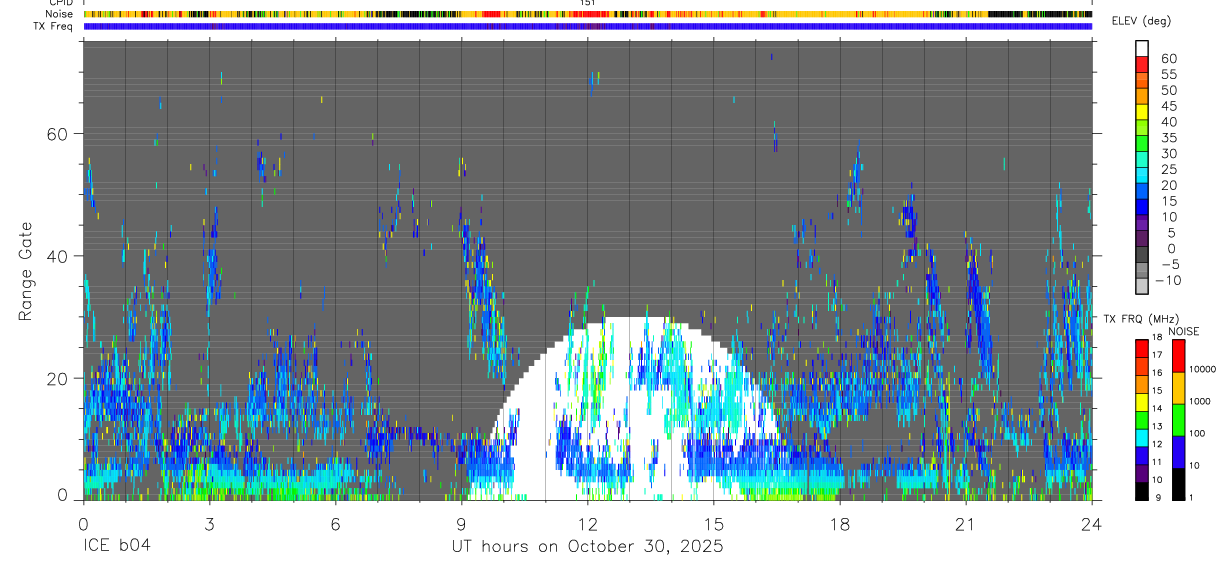This screenshot has height=567, width=1228.
Task: Click the '−10' label on ELEV colorbar
Action: click(1170, 281)
